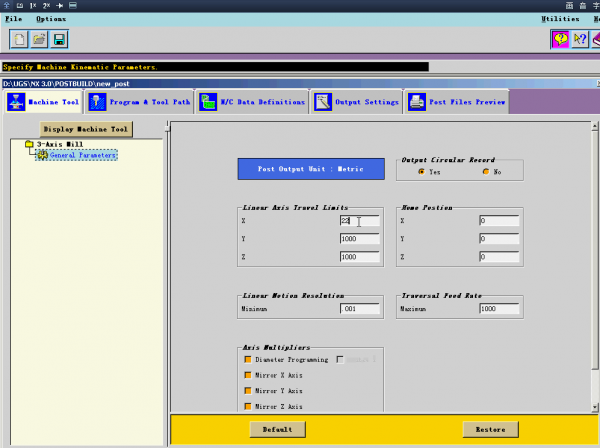
Task: Switch to N/C Data Definitions tab
Action: (x=252, y=102)
